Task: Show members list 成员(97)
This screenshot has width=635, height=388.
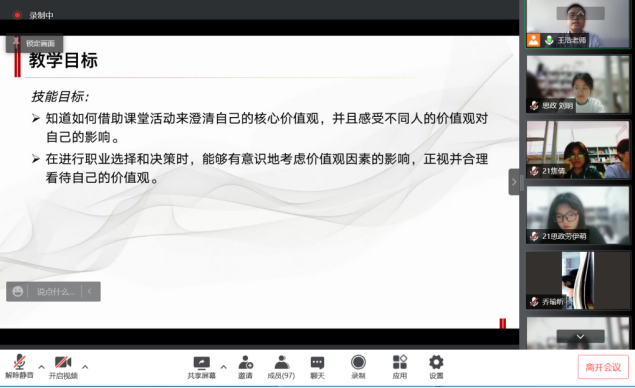Action: (281, 367)
